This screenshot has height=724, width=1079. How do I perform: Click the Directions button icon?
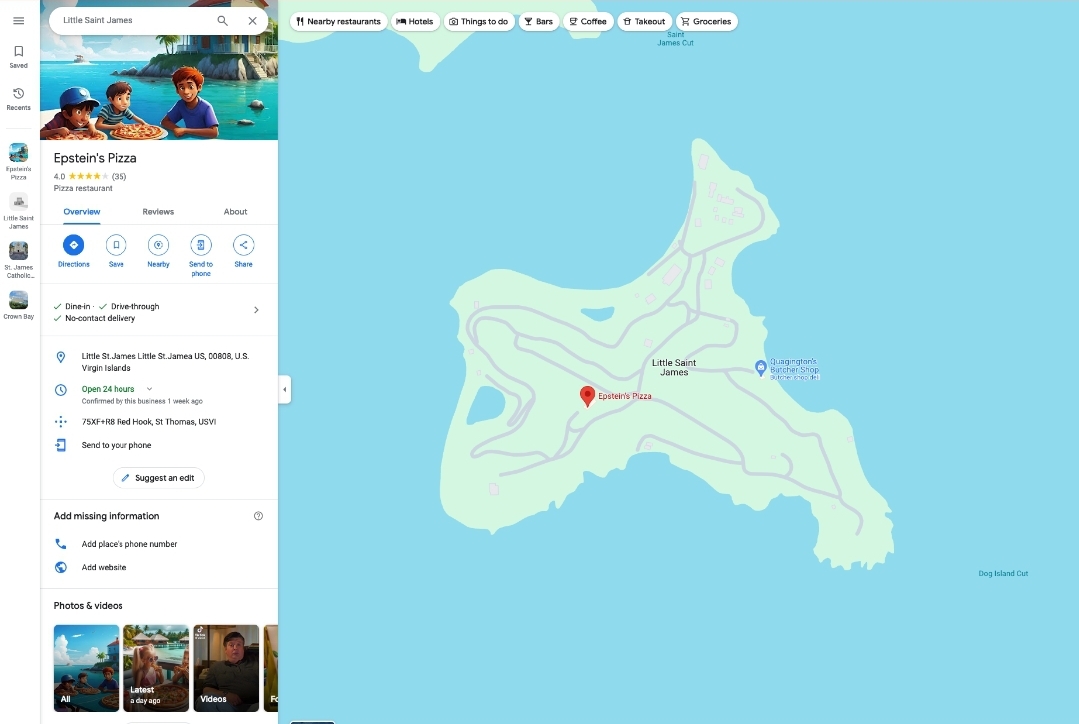point(74,245)
